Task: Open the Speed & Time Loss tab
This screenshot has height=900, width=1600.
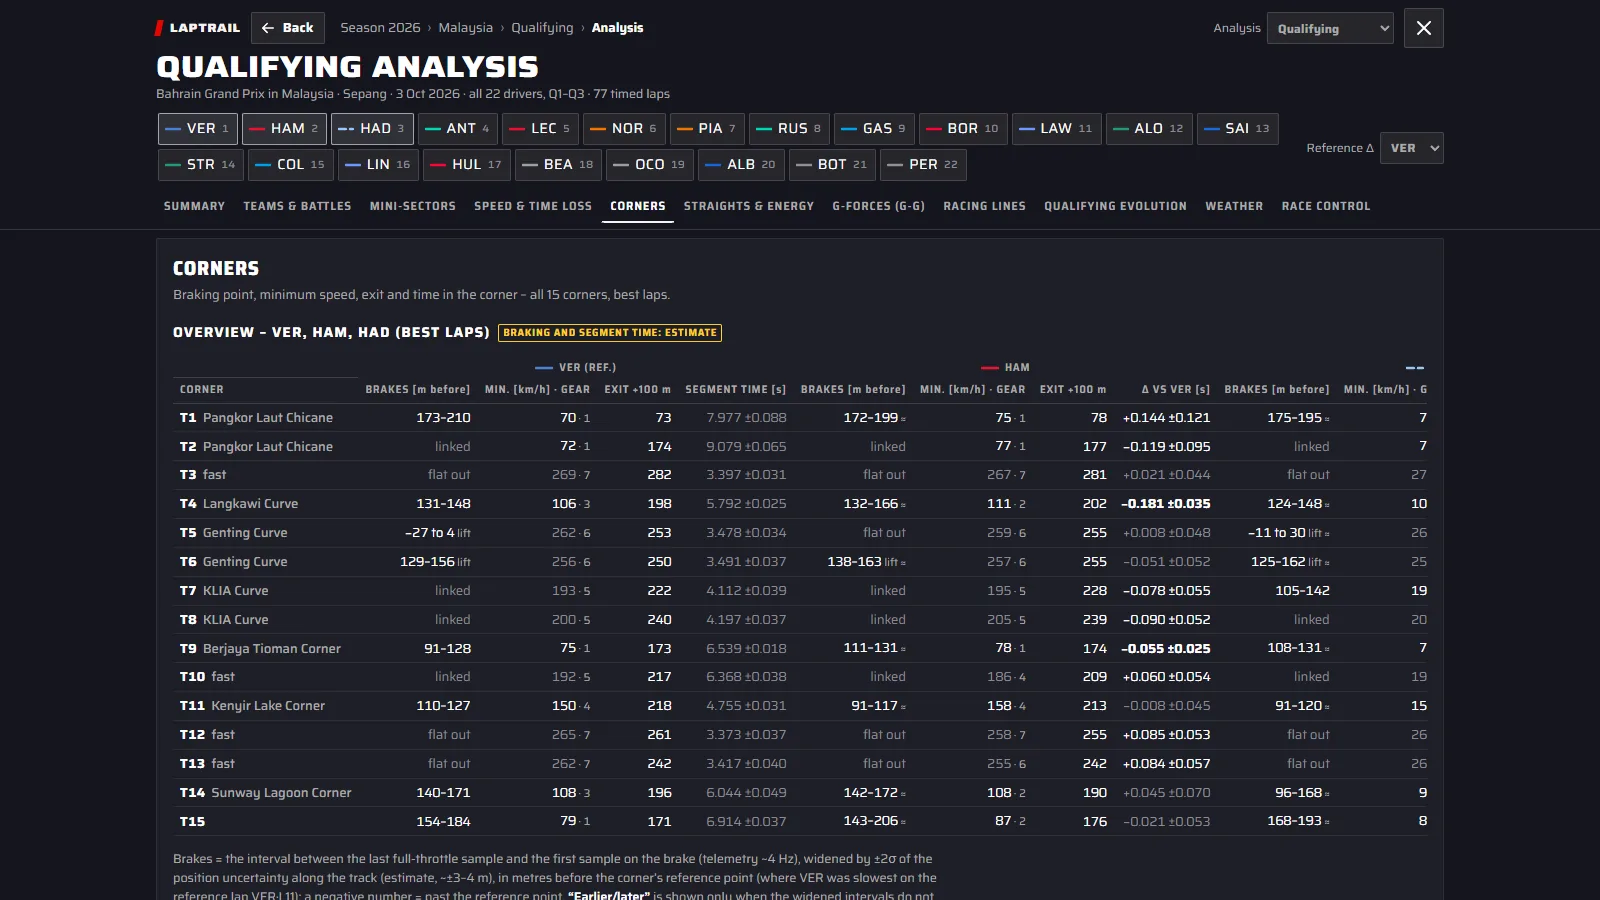Action: [533, 206]
